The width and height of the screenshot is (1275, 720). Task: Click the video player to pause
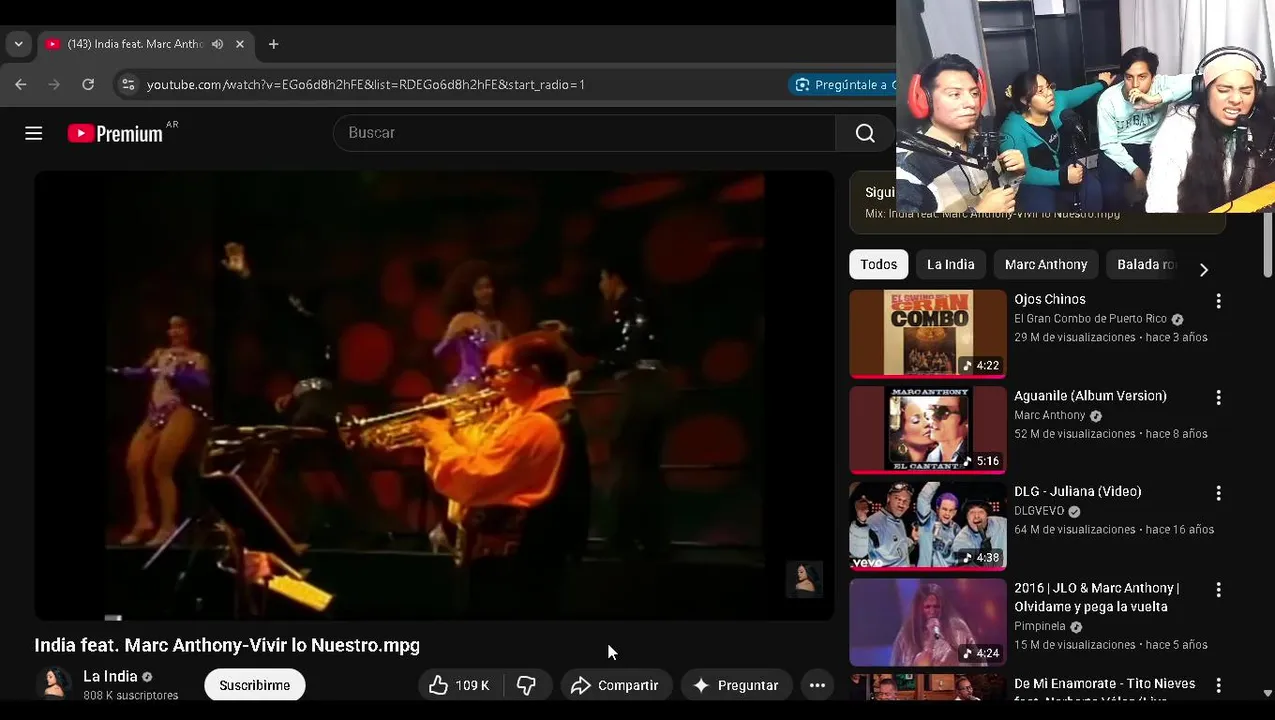pyautogui.click(x=434, y=395)
